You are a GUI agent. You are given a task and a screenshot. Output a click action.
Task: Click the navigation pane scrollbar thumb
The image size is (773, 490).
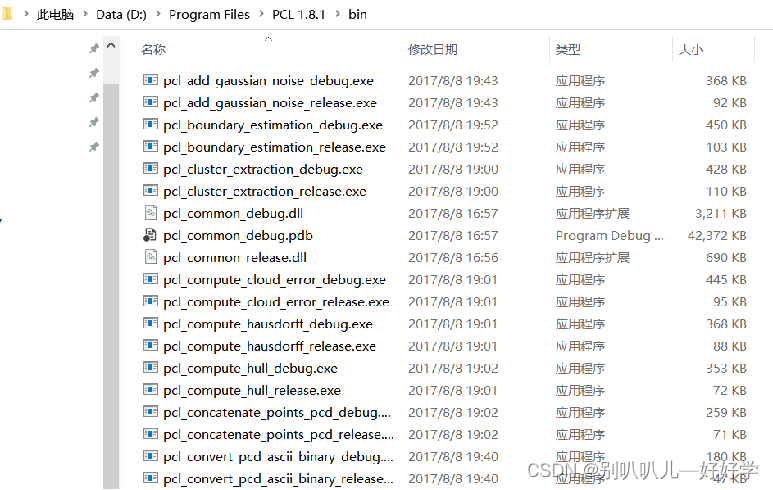[x=111, y=286]
